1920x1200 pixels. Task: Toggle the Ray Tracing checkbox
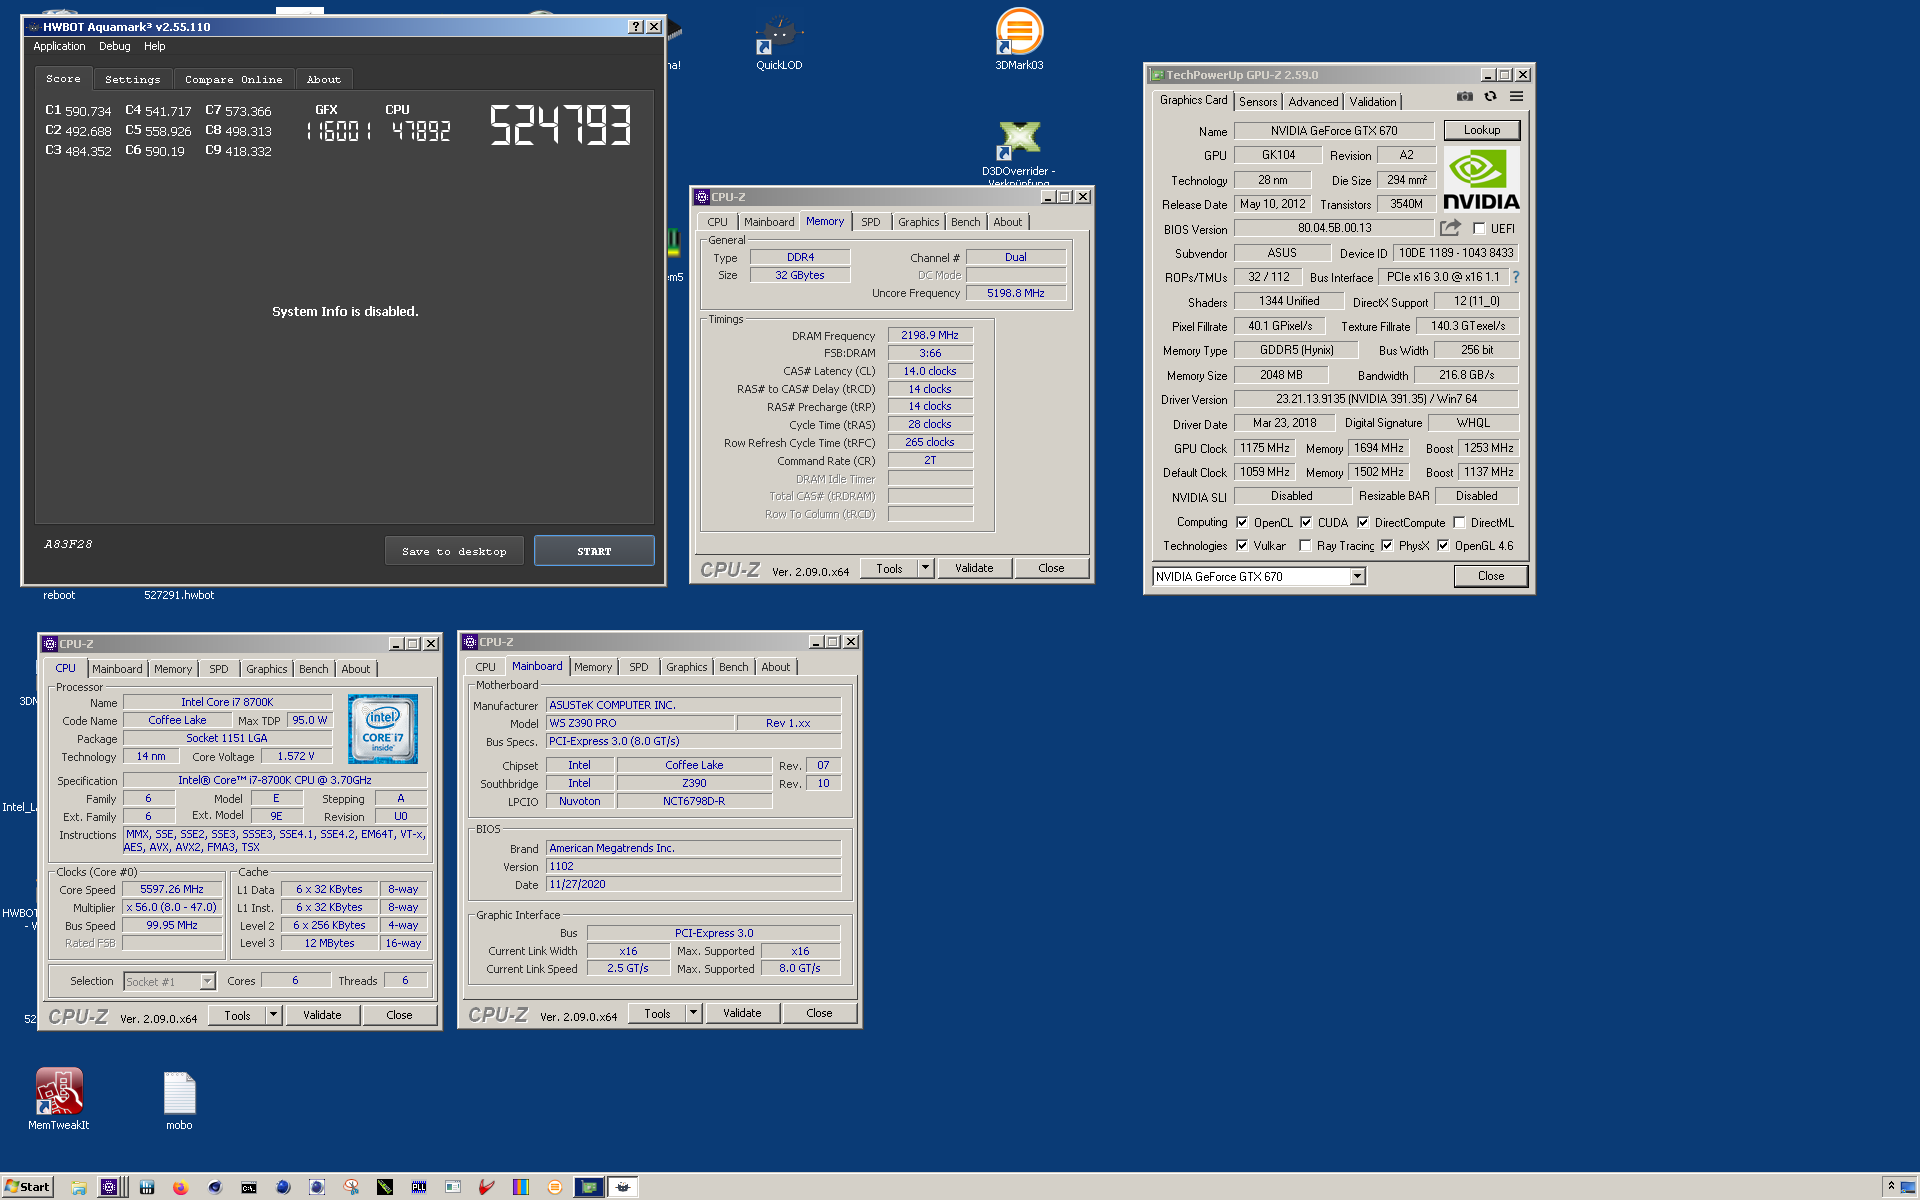(1305, 545)
